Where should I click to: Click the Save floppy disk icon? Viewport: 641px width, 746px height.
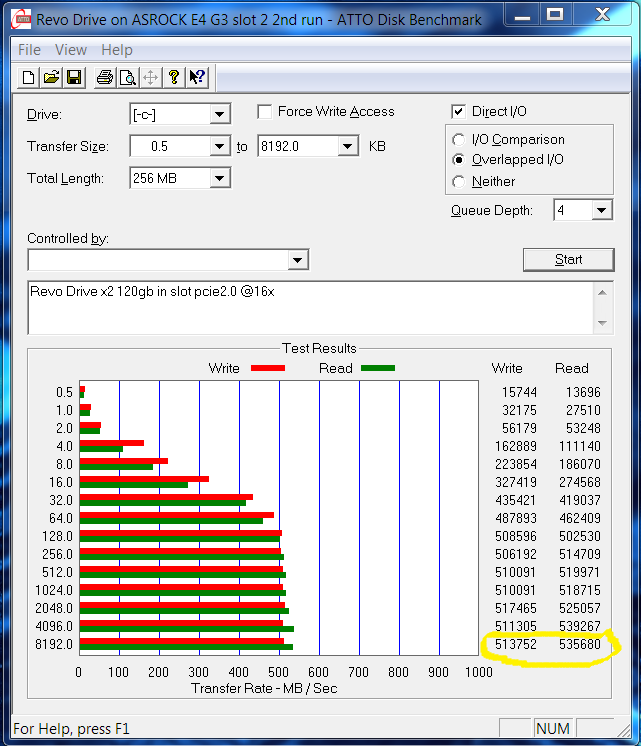[74, 77]
